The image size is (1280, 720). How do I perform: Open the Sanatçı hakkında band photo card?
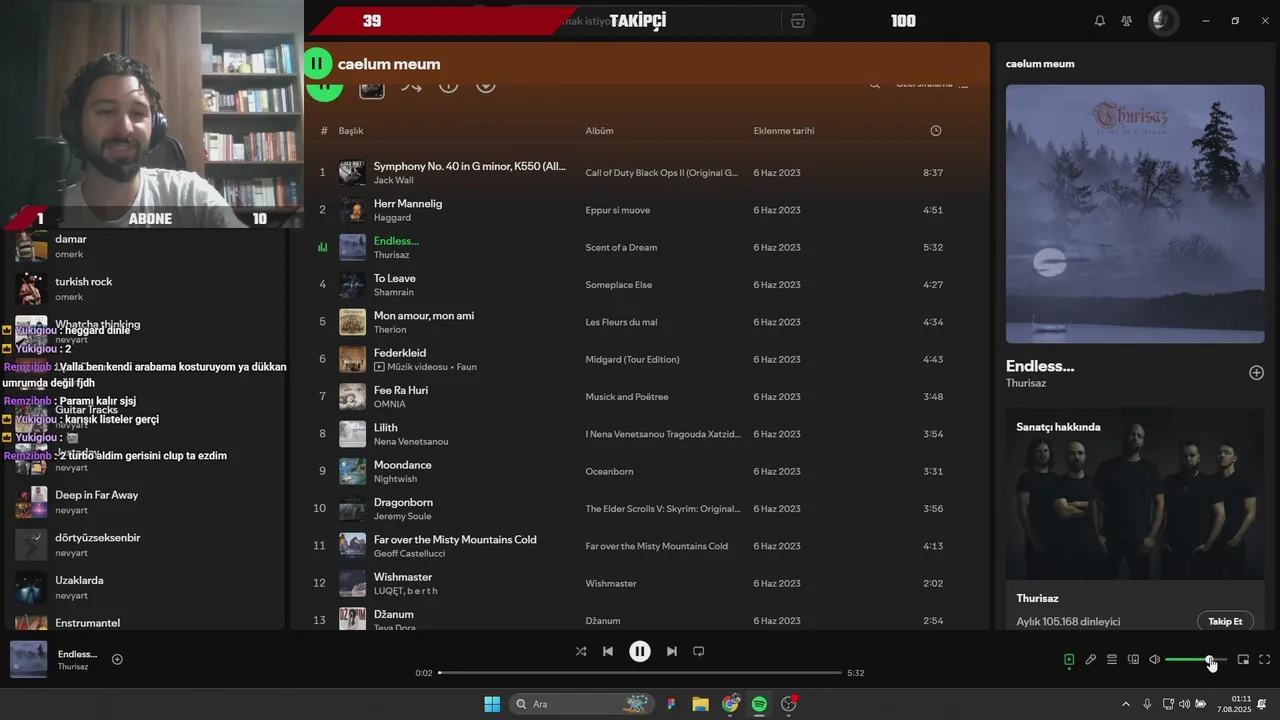1135,495
